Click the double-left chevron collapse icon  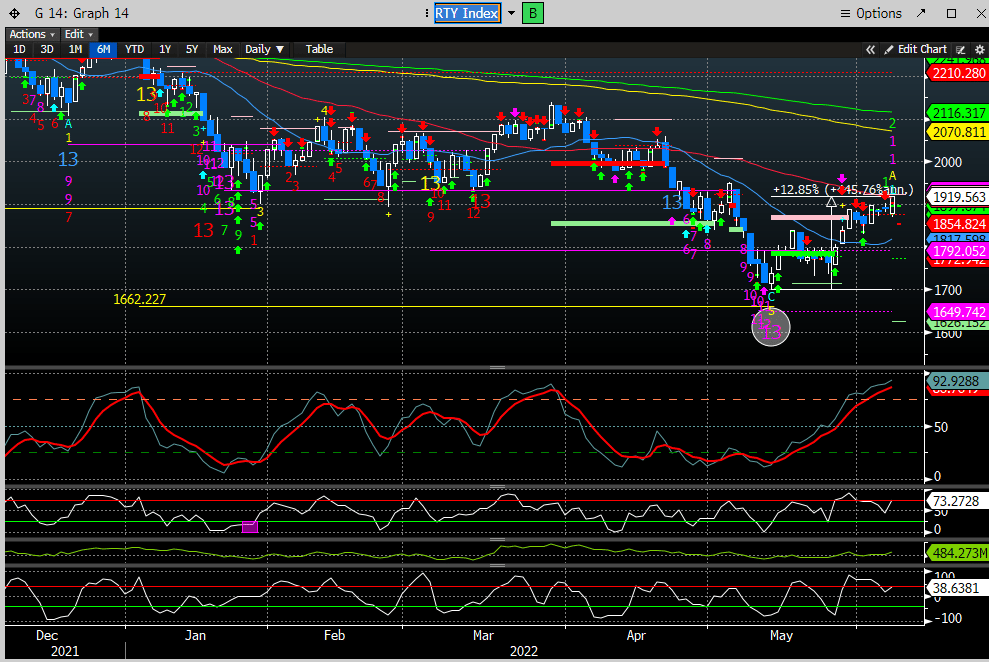point(870,49)
